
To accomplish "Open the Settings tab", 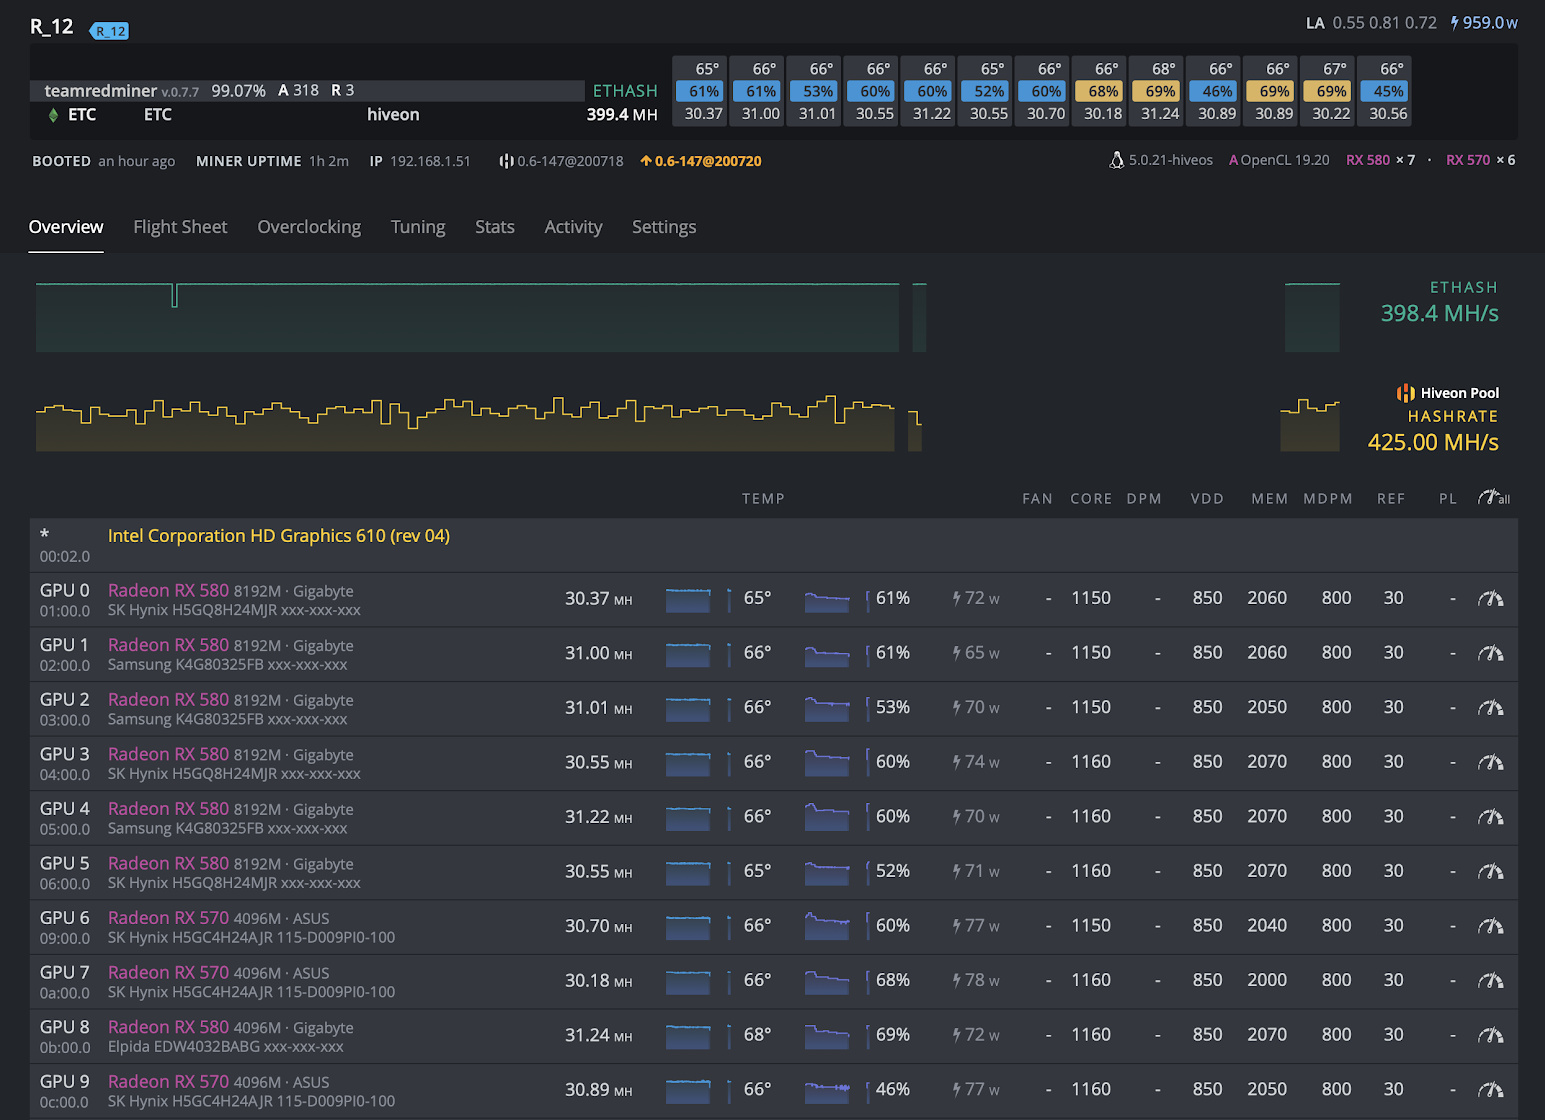I will click(664, 227).
